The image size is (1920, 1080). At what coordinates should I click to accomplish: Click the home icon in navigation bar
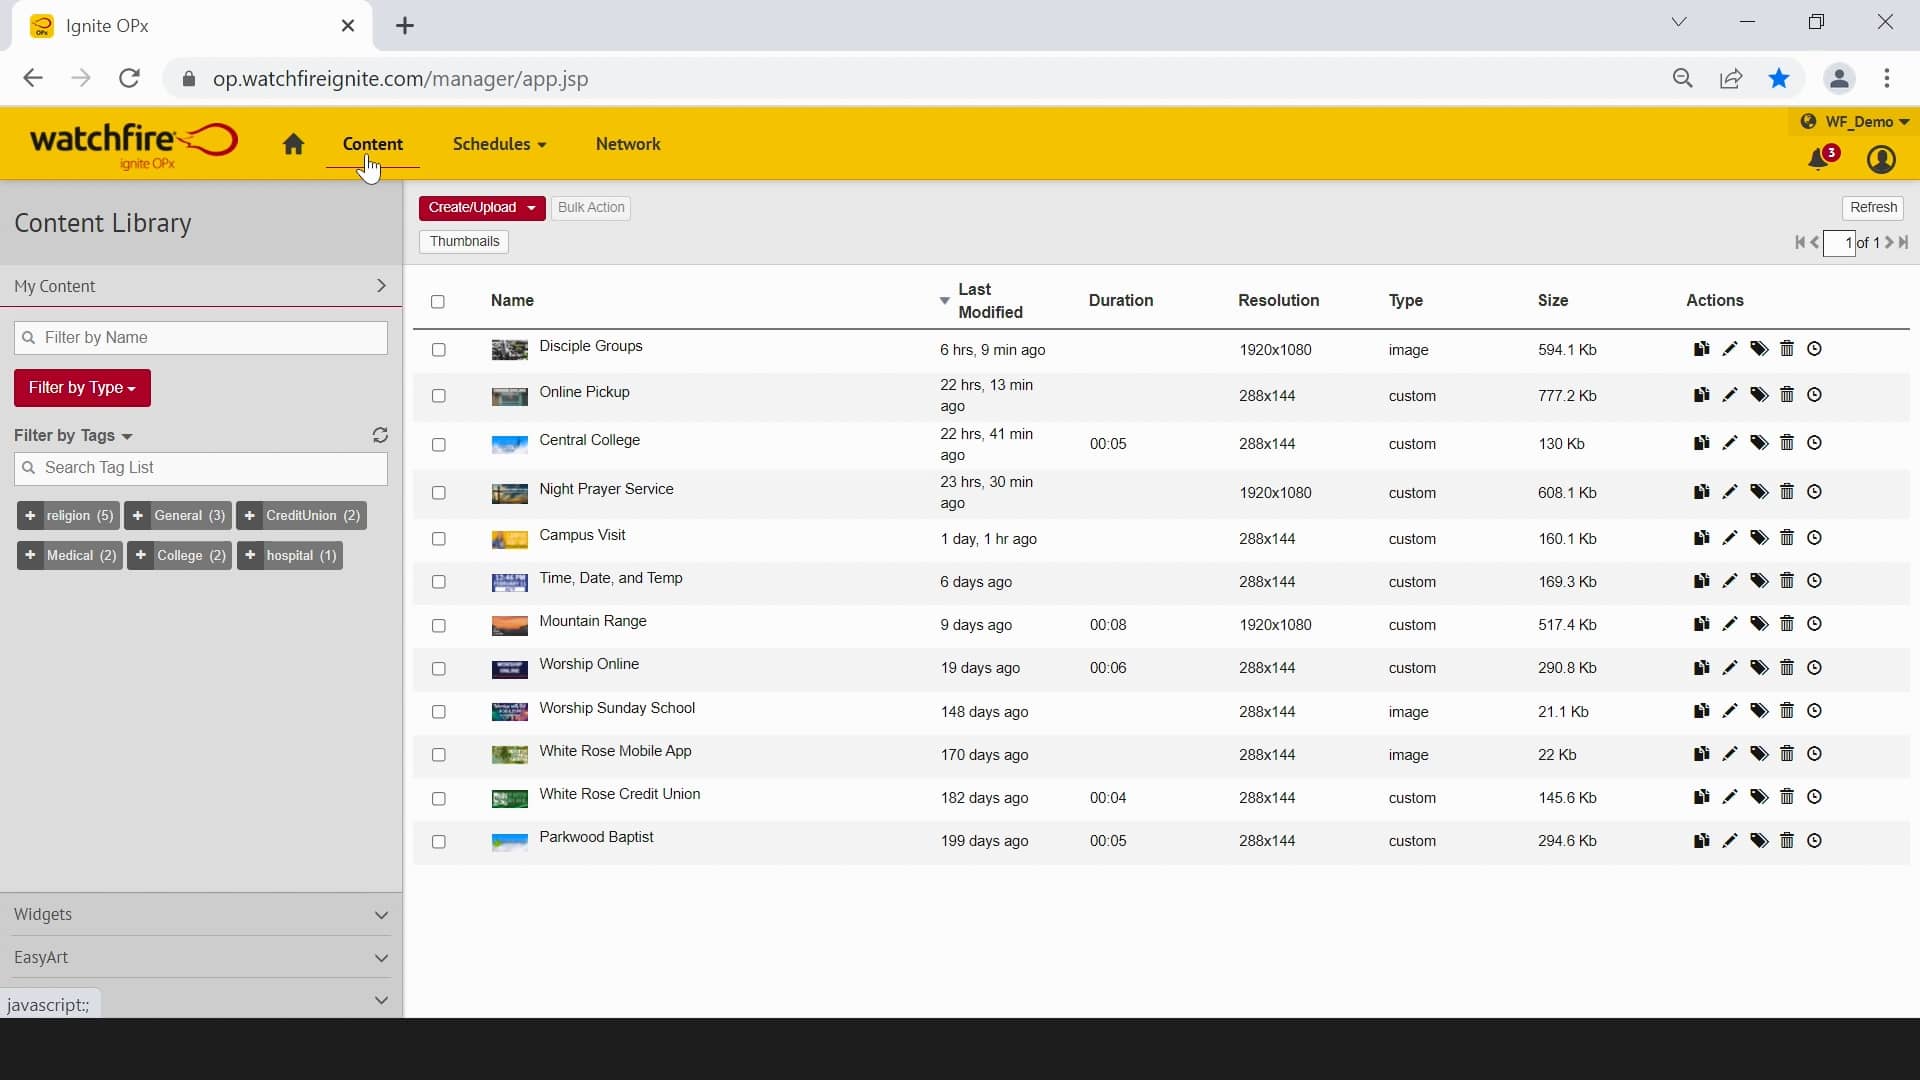(x=293, y=145)
